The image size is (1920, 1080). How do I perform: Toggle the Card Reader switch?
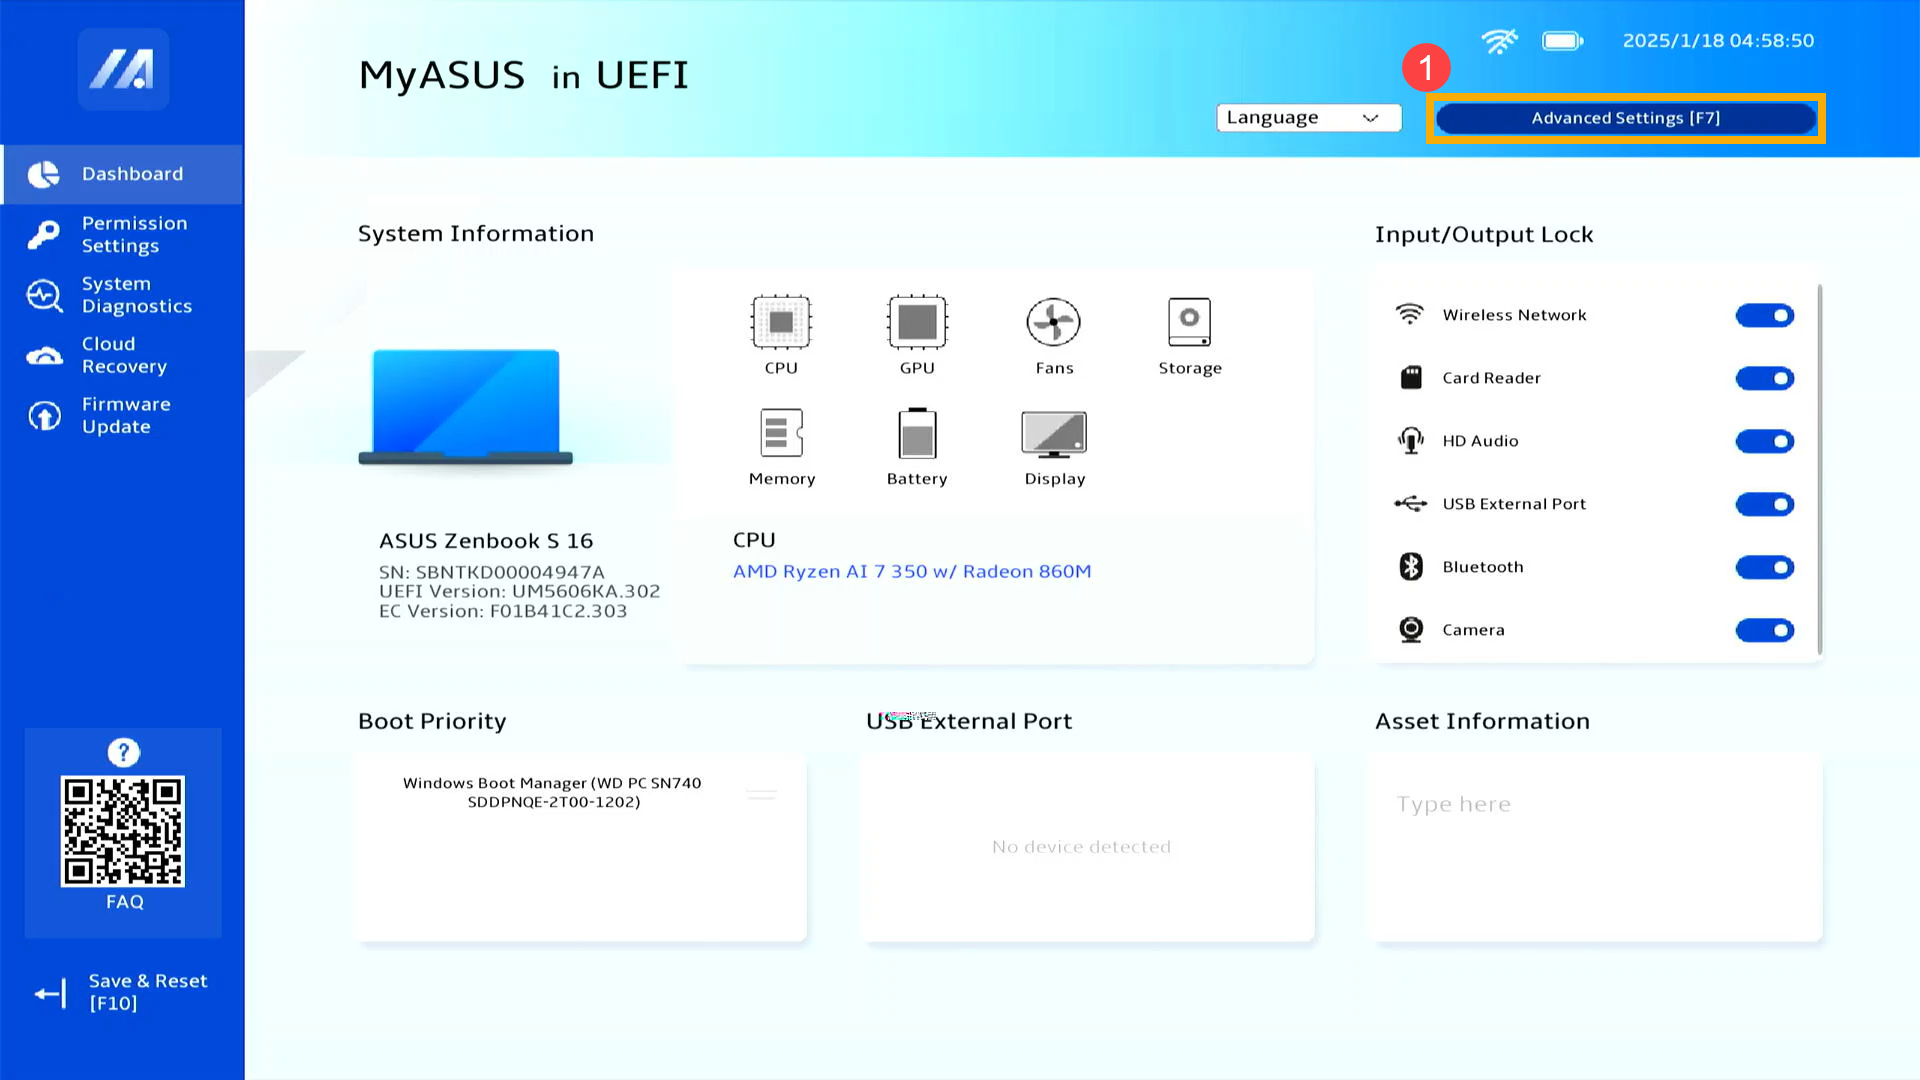1764,378
